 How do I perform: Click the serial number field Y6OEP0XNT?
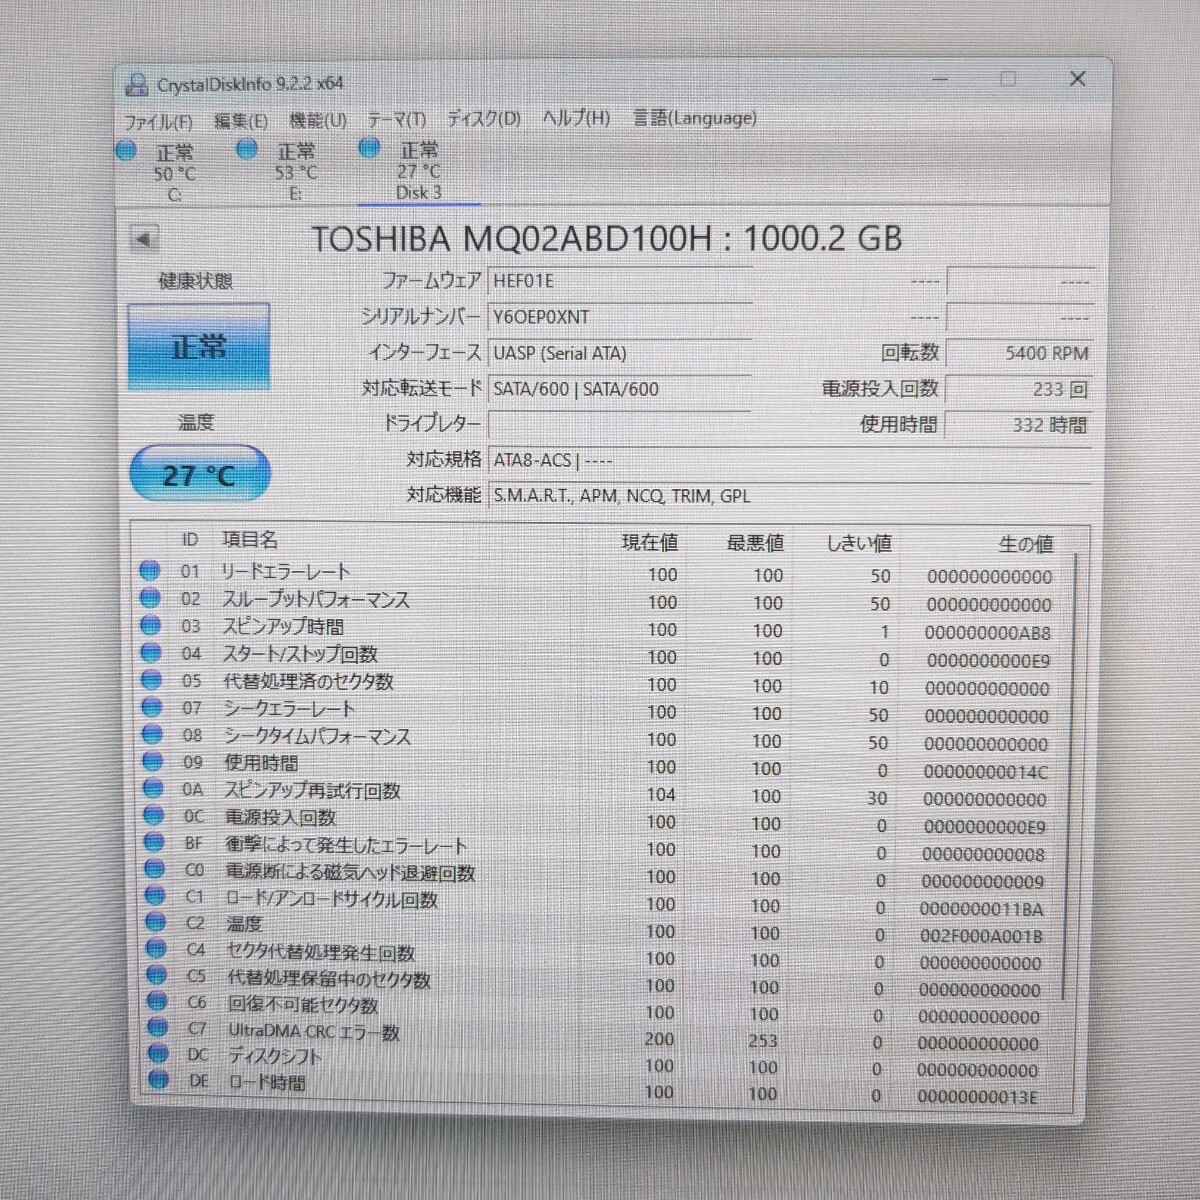pos(620,317)
